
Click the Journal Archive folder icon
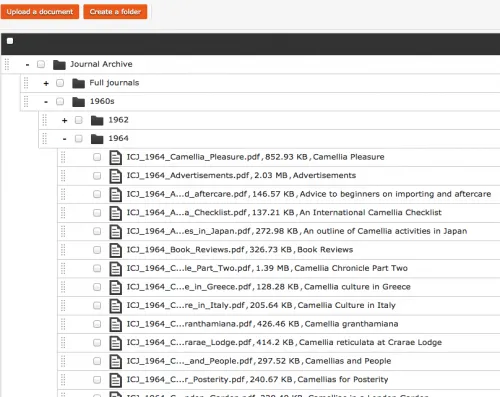tap(59, 65)
